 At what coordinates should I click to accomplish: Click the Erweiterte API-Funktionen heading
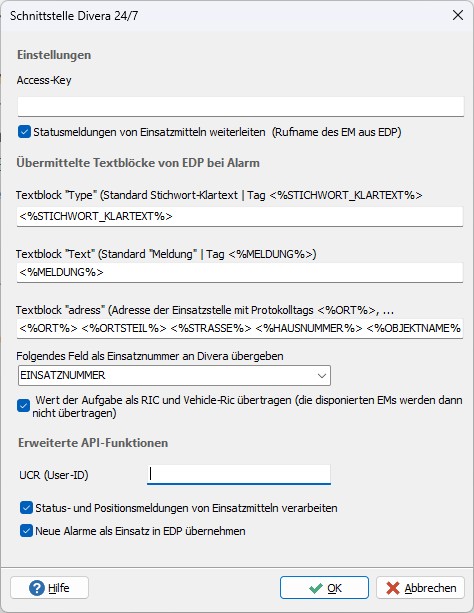pos(93,443)
